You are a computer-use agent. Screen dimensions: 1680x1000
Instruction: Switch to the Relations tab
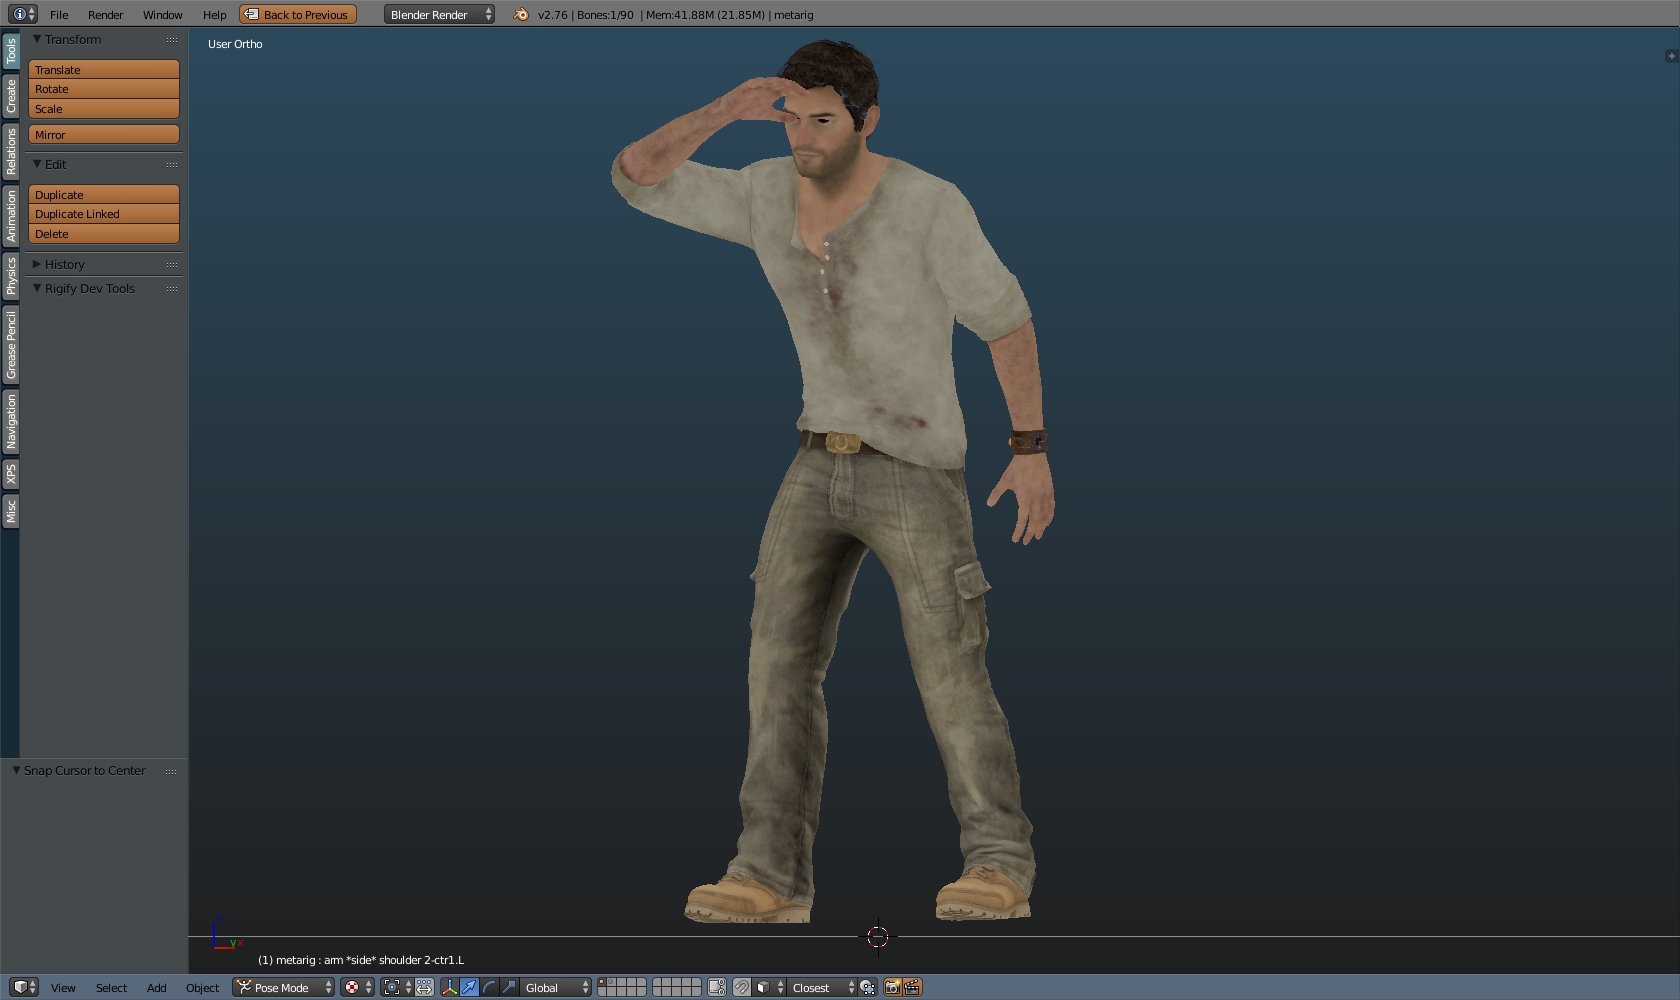pos(11,151)
